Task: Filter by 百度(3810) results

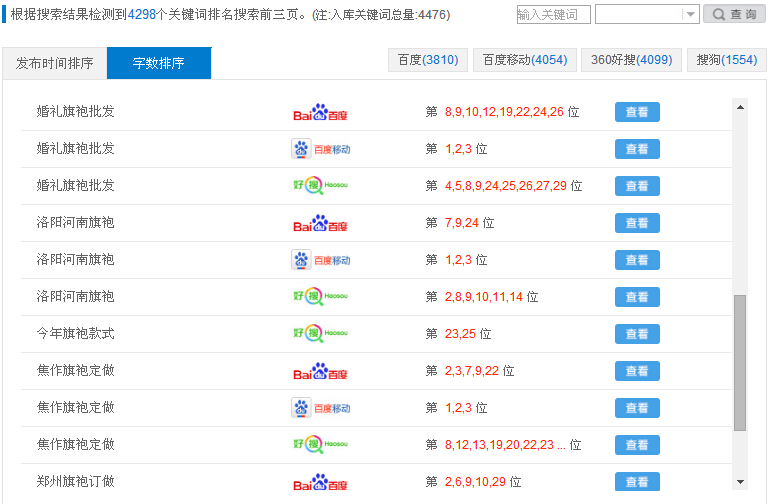Action: (x=428, y=60)
